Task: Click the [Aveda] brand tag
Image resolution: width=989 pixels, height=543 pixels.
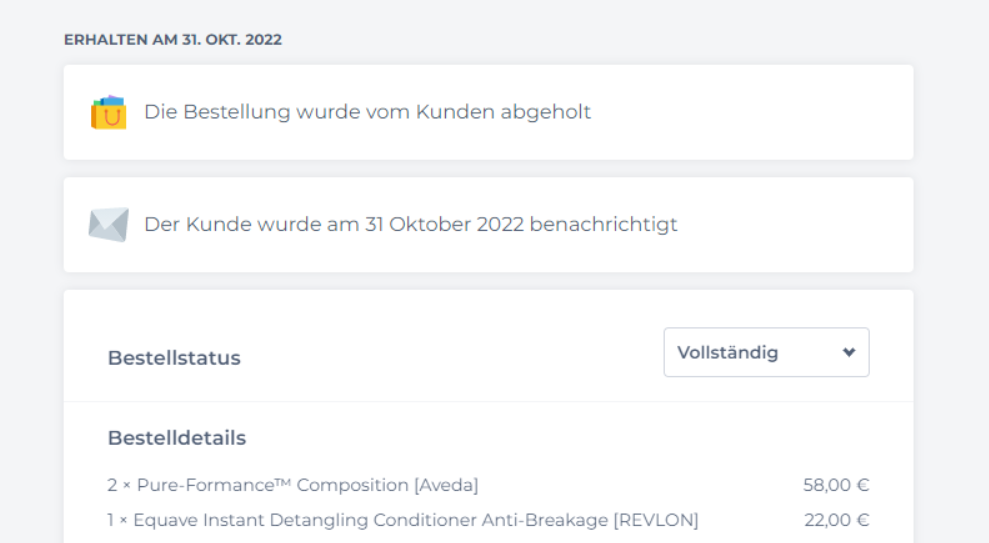Action: (446, 485)
